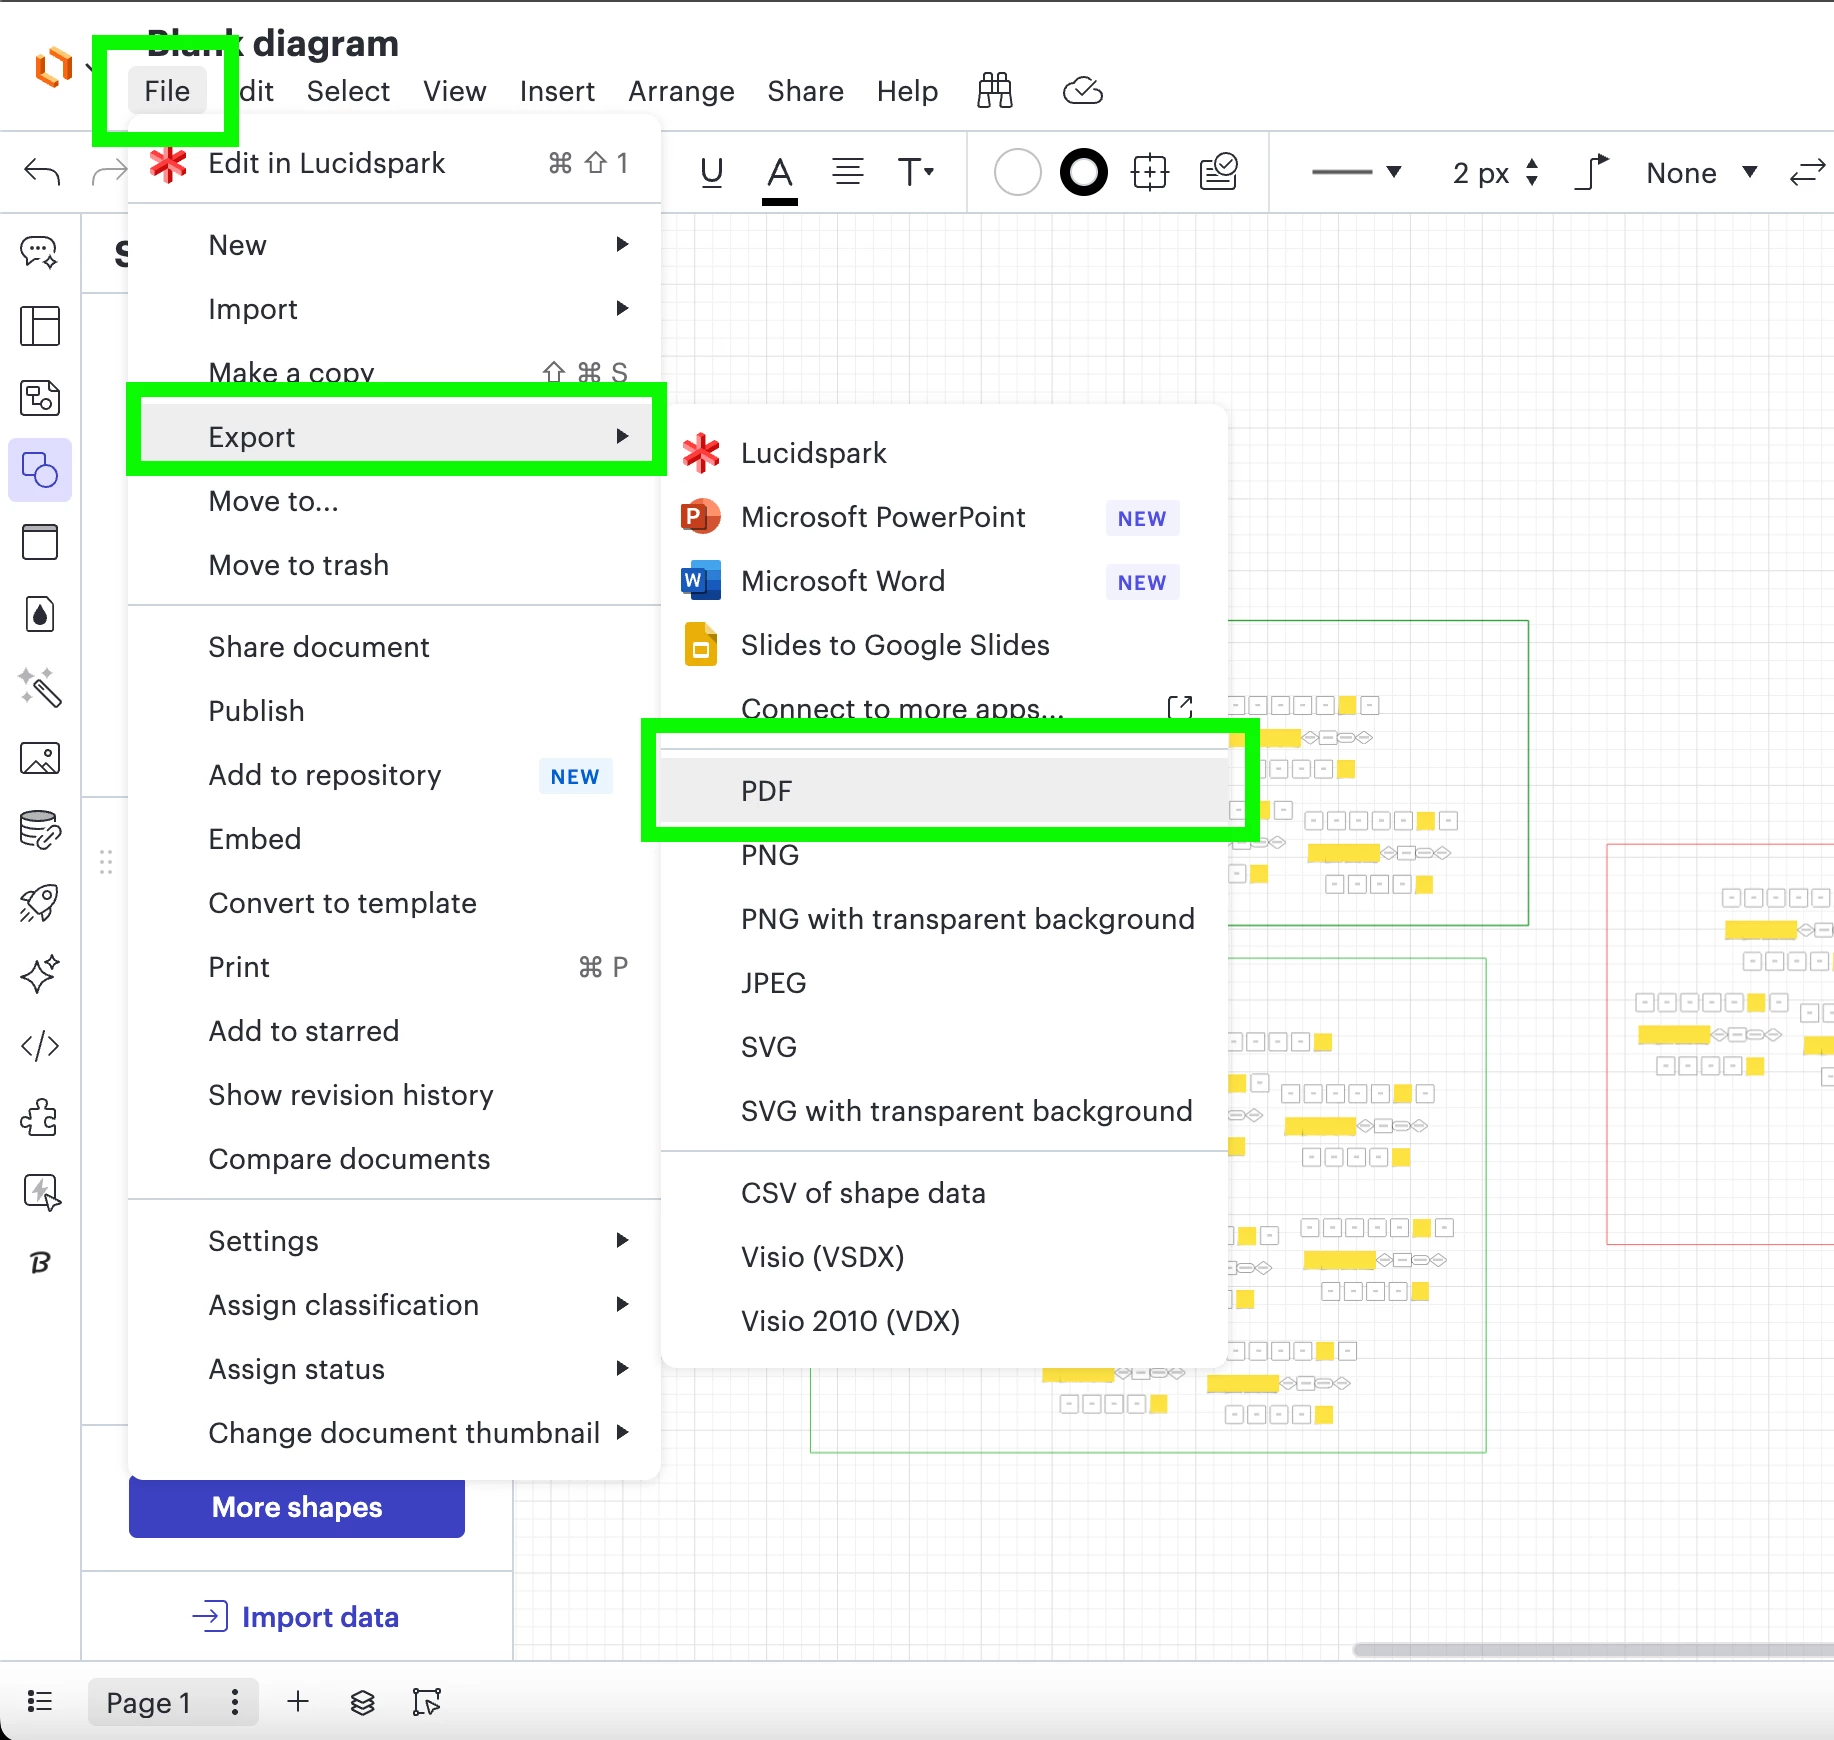
Task: Click the line path elbow icon
Action: pyautogui.click(x=1592, y=172)
